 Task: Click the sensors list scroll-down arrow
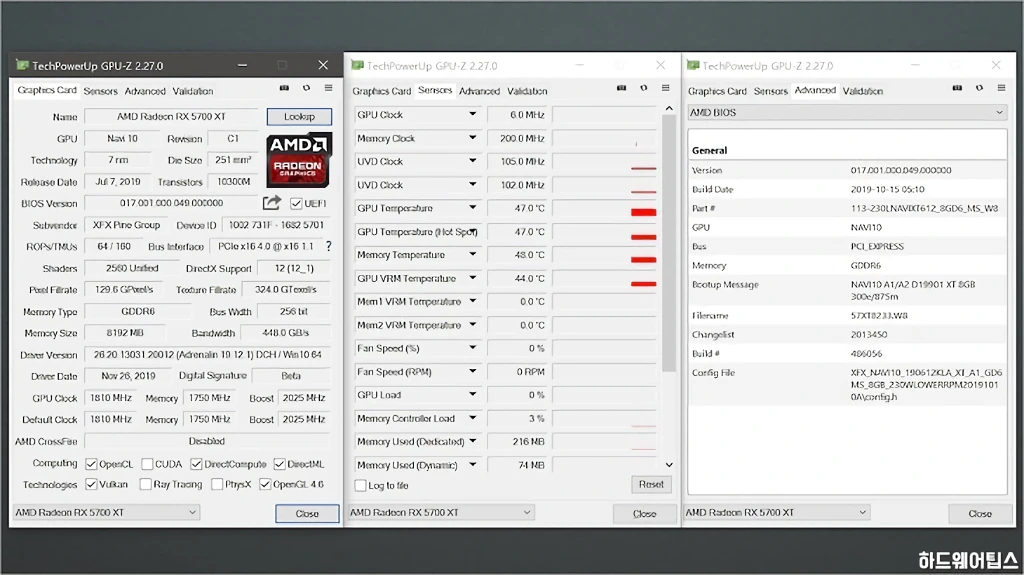669,465
